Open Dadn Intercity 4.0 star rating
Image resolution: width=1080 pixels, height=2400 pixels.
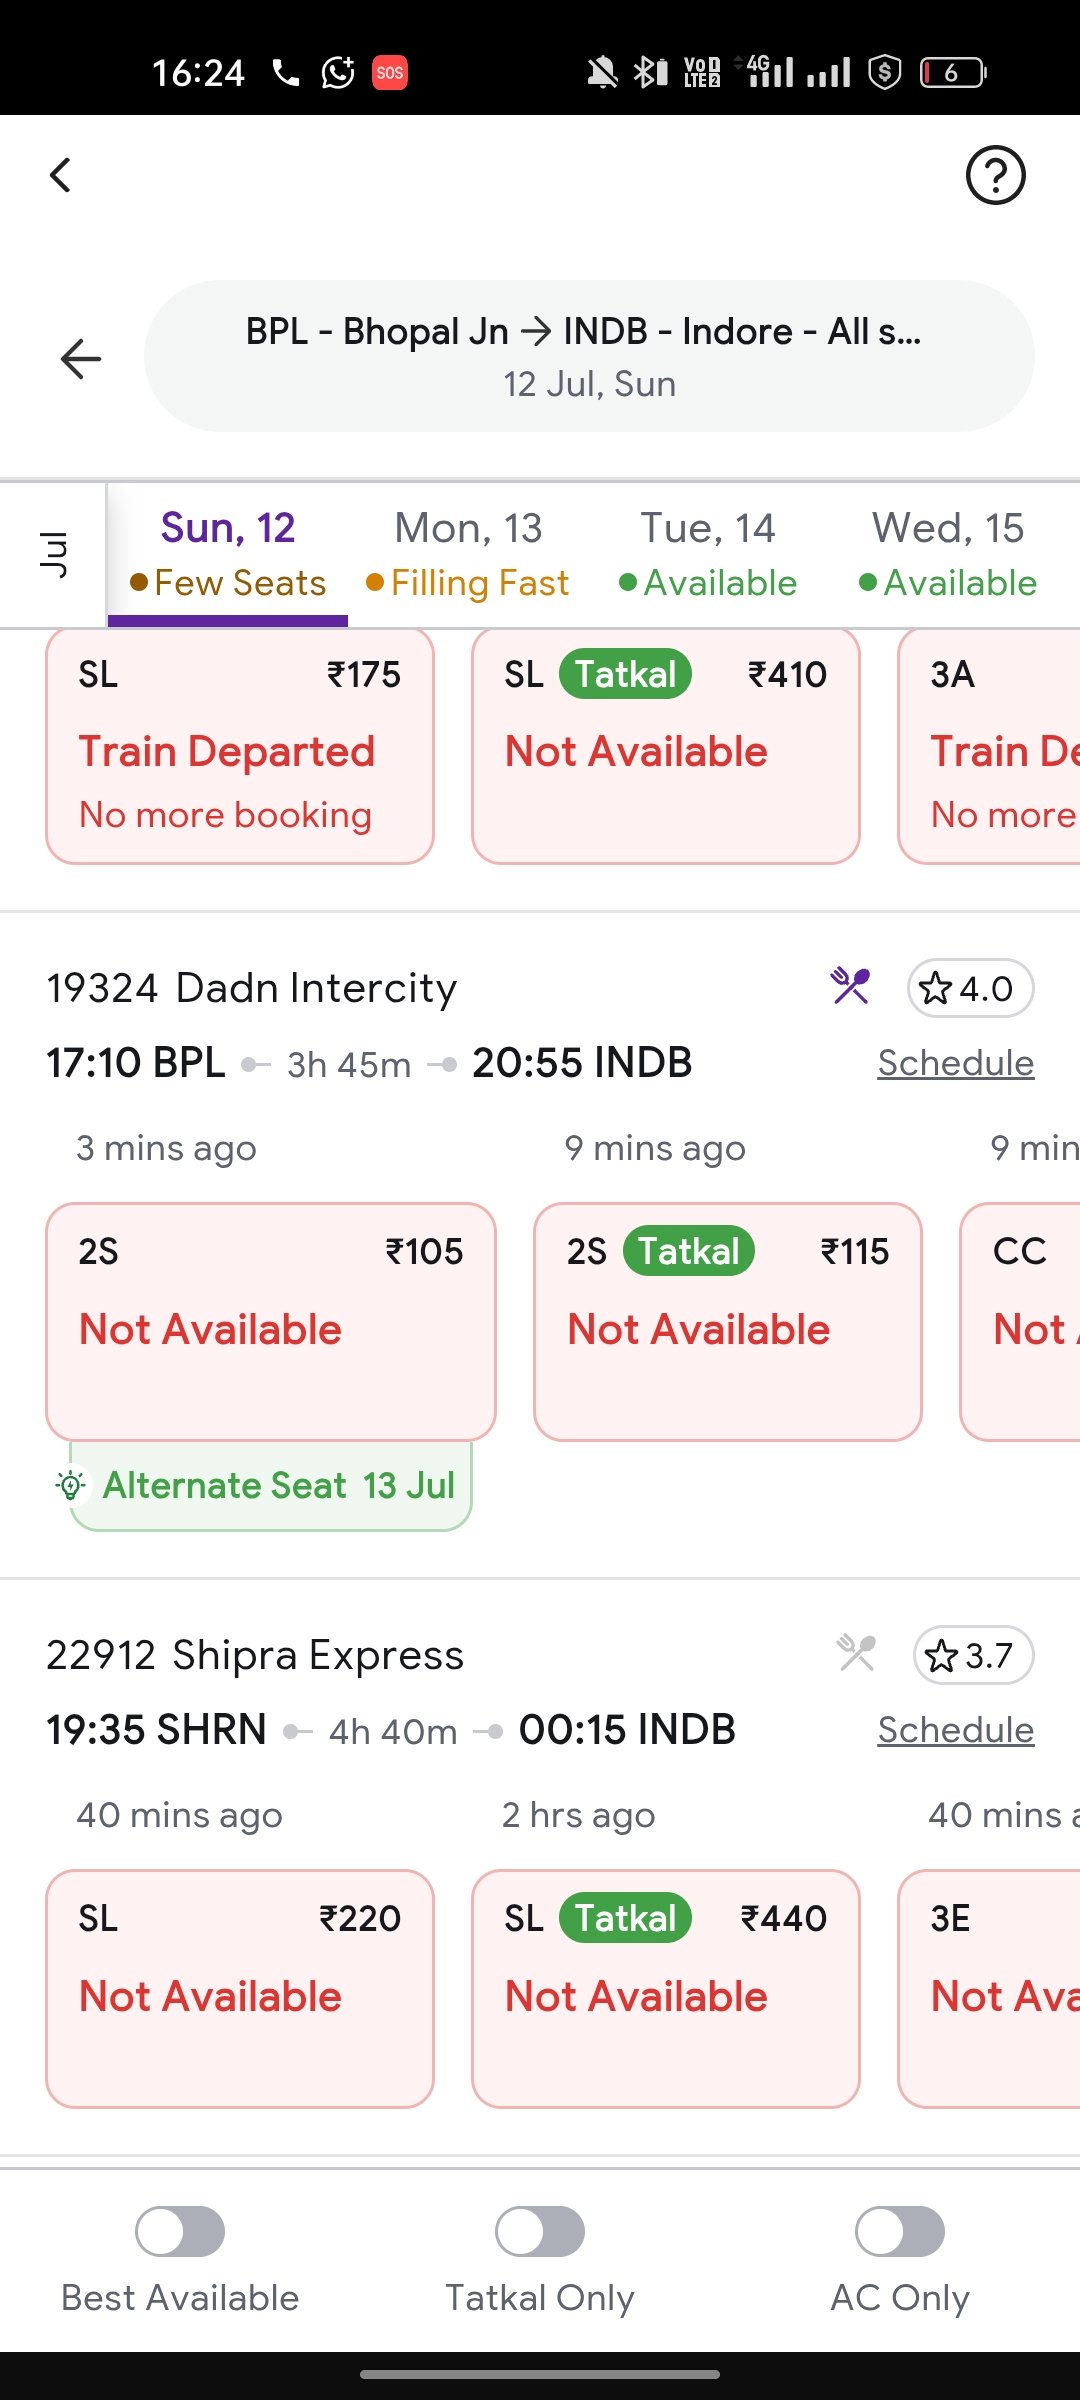970,989
